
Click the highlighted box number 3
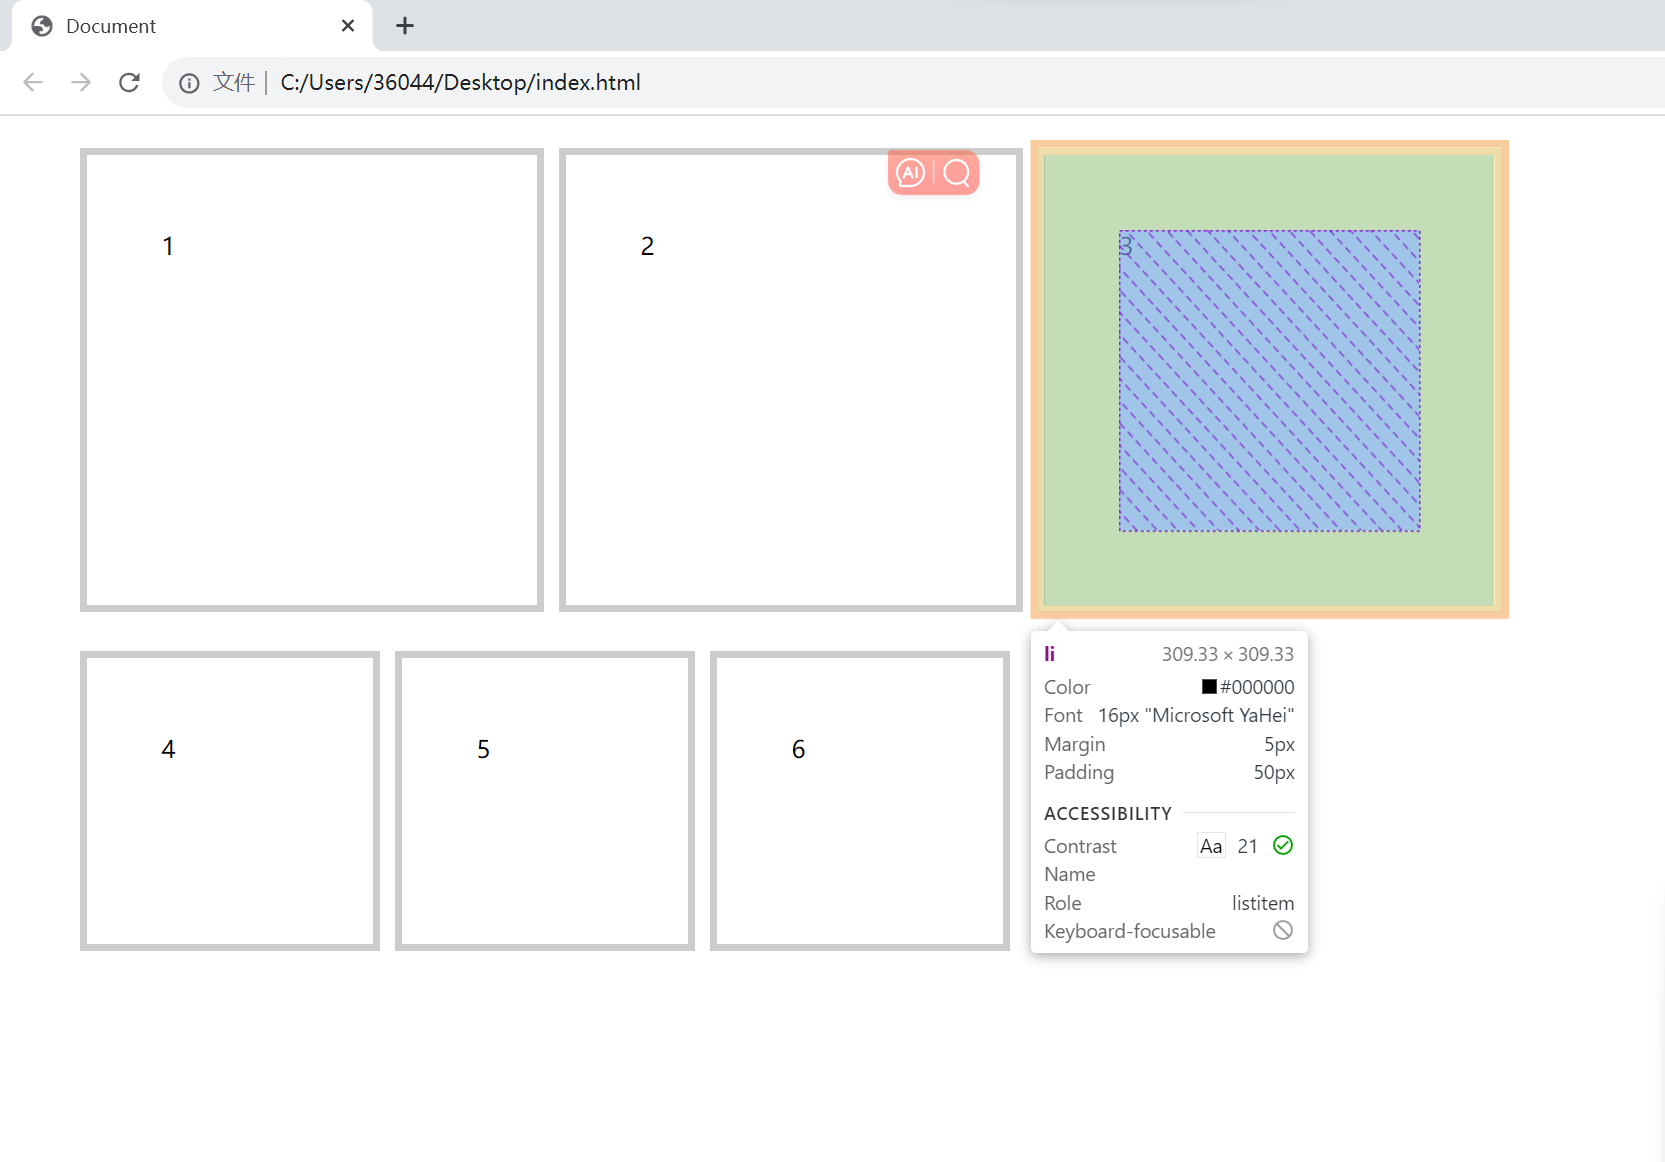tap(1270, 380)
